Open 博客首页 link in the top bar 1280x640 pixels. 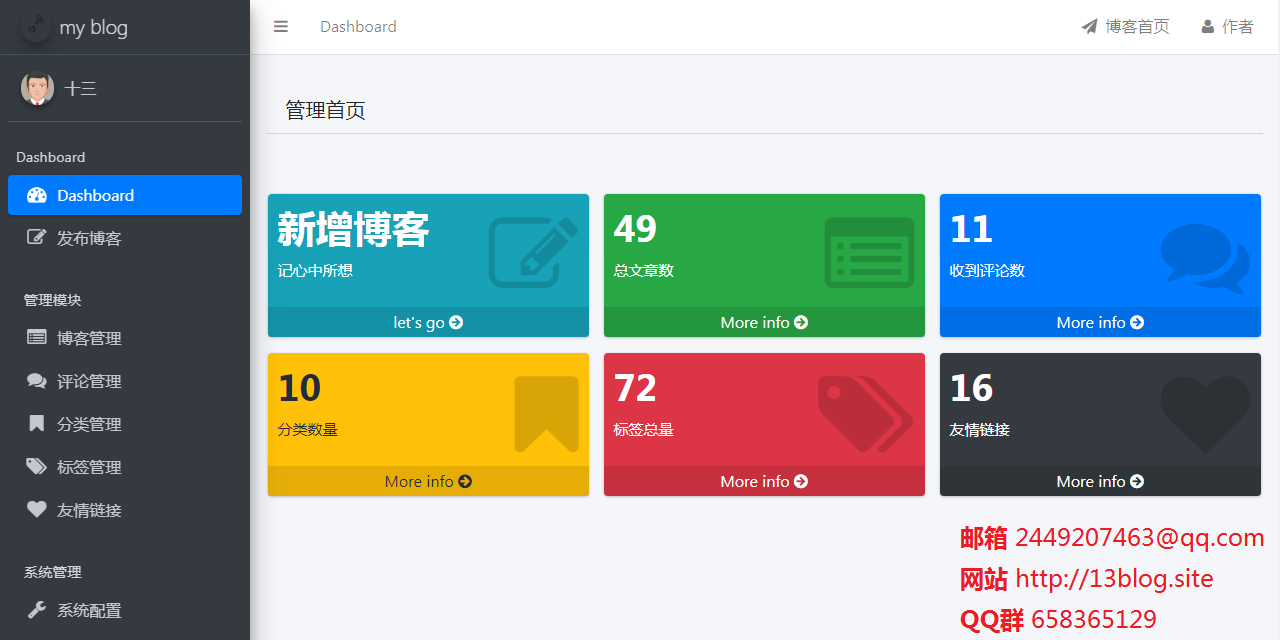tap(1125, 27)
